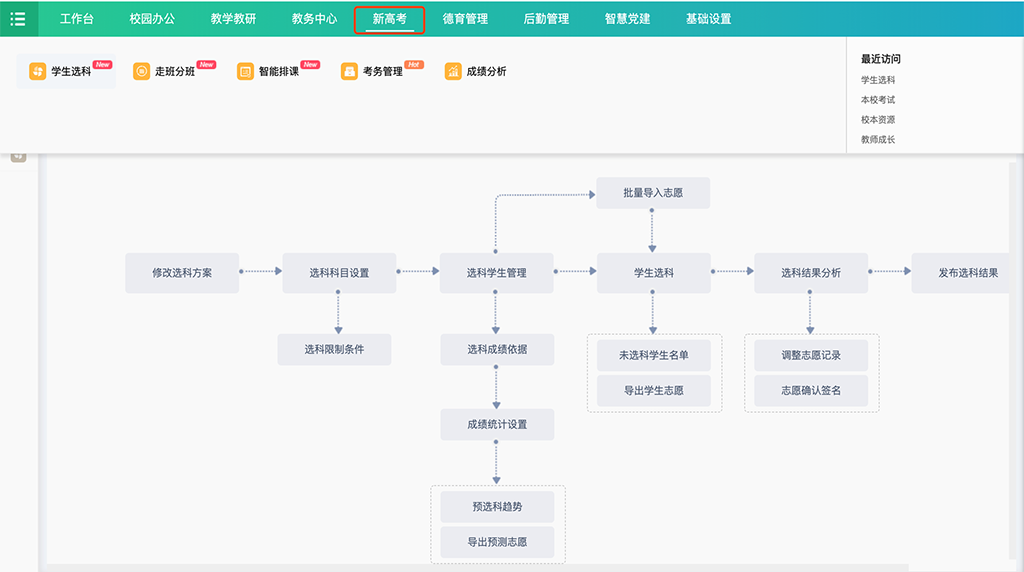Screen dimensions: 1024x572
Task: Select the 德育管理 menu item
Action: pyautogui.click(x=465, y=19)
